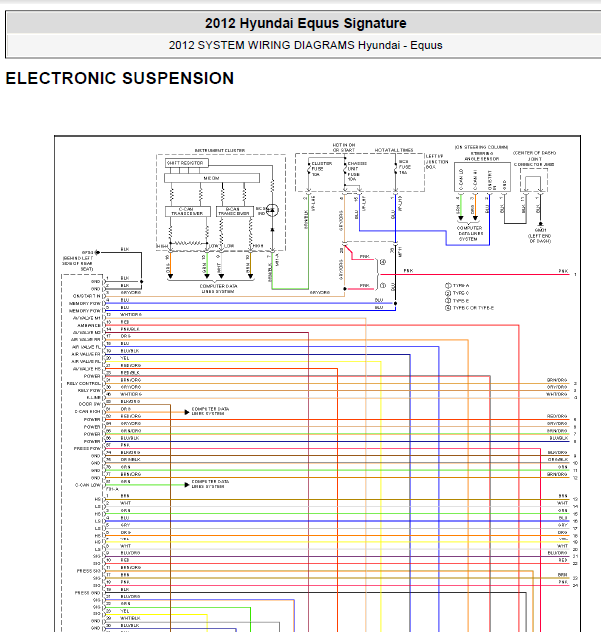Click the 'B-CAN TRANSCEIVER' block
The image size is (601, 632).
click(235, 211)
